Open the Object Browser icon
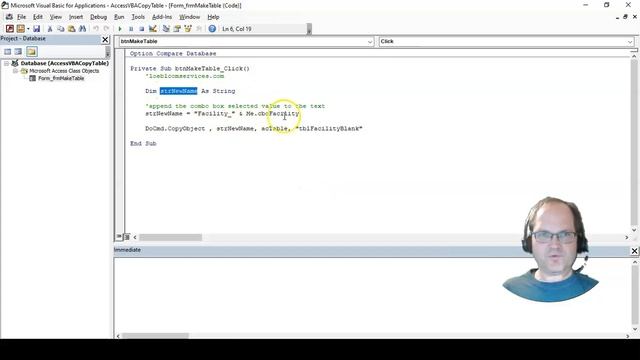 pyautogui.click(x=188, y=29)
